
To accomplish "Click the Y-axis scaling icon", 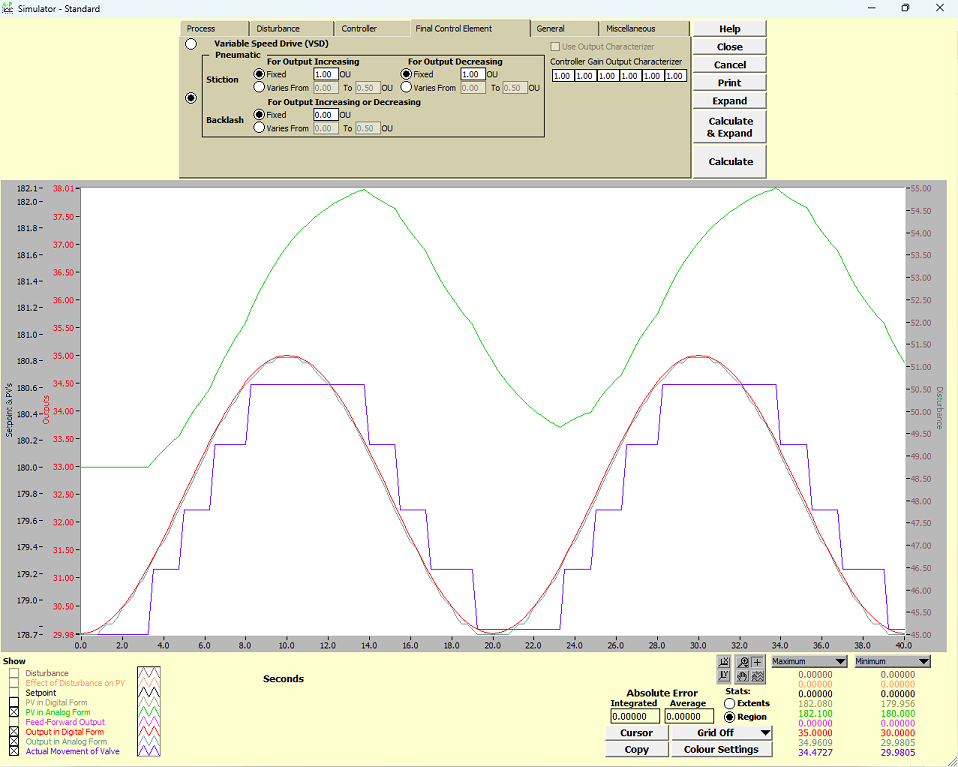I will 723,677.
